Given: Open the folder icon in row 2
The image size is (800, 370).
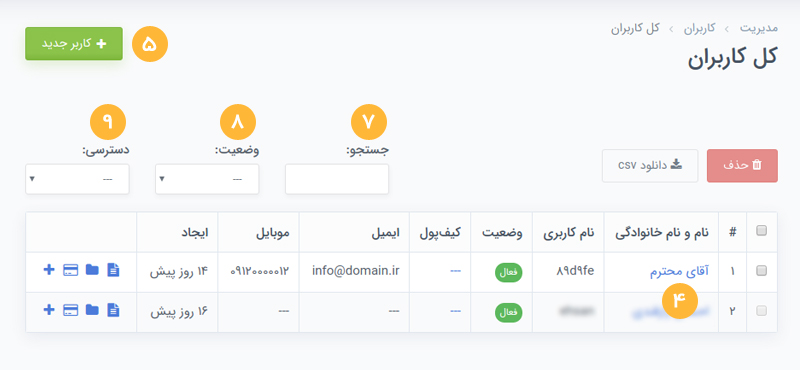Looking at the screenshot, I should 92,310.
